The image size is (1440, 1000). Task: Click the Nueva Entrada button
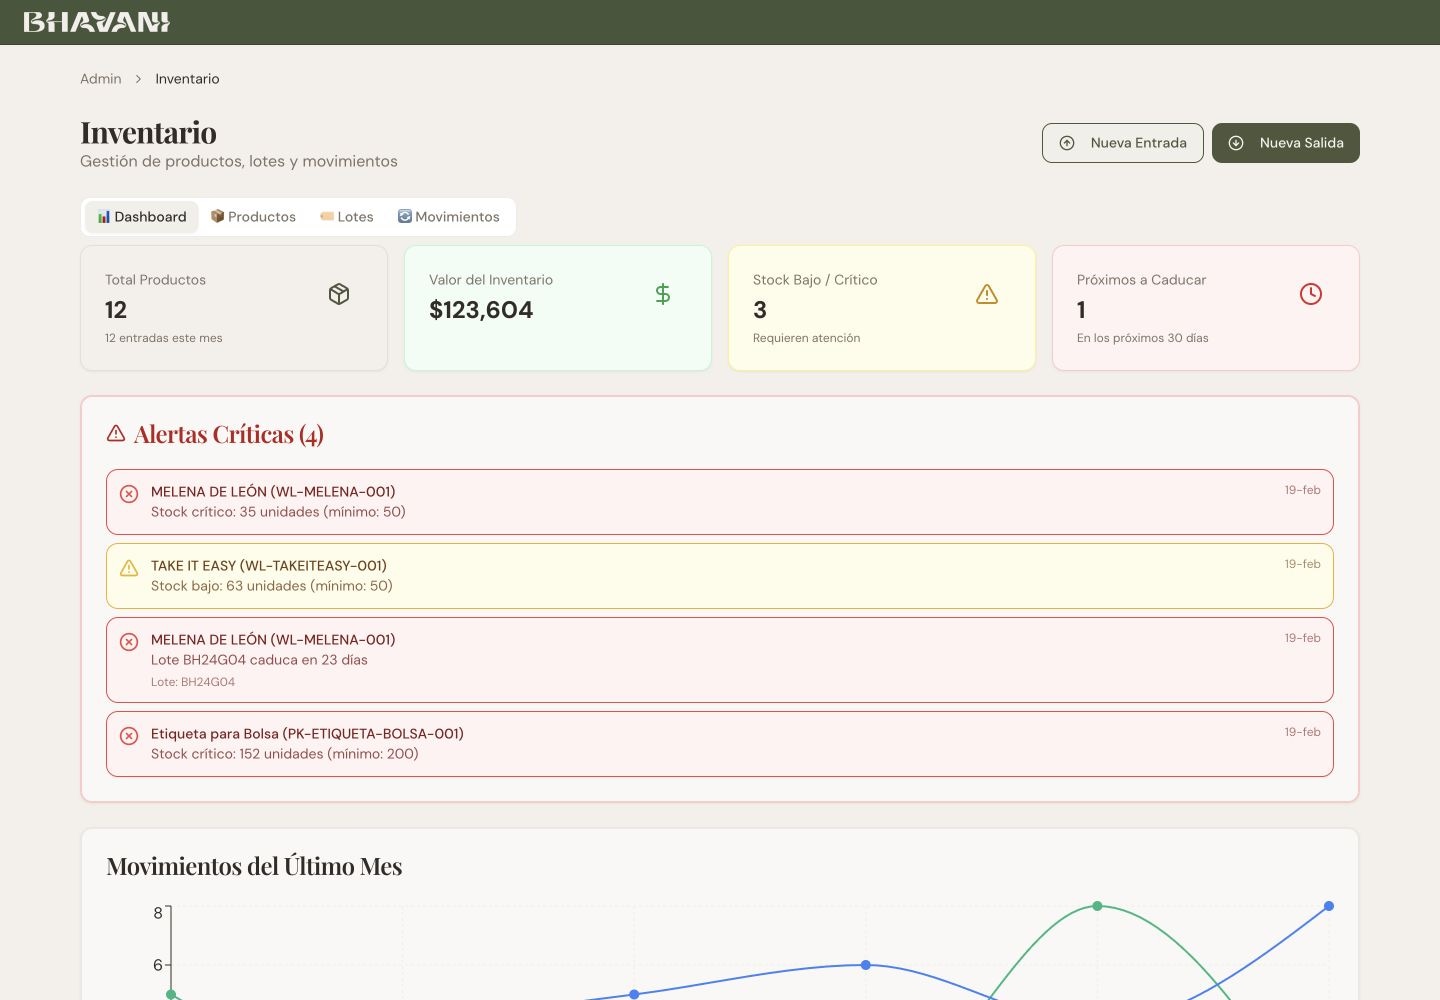(x=1123, y=143)
